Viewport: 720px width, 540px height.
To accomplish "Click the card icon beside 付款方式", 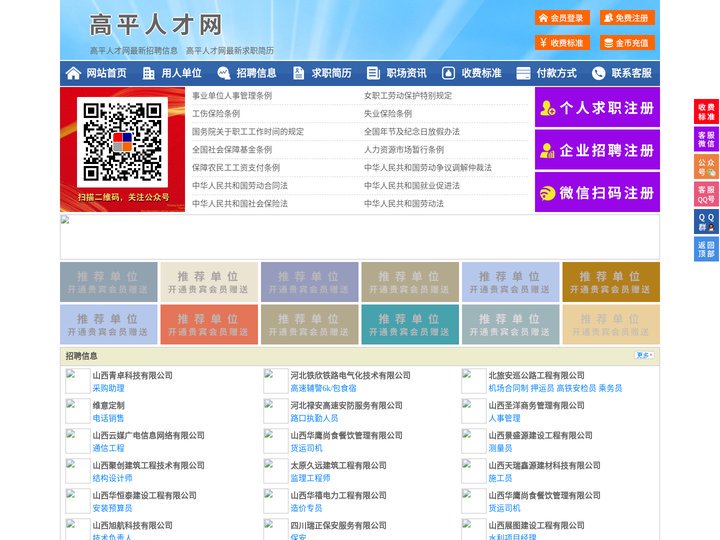I will point(523,73).
